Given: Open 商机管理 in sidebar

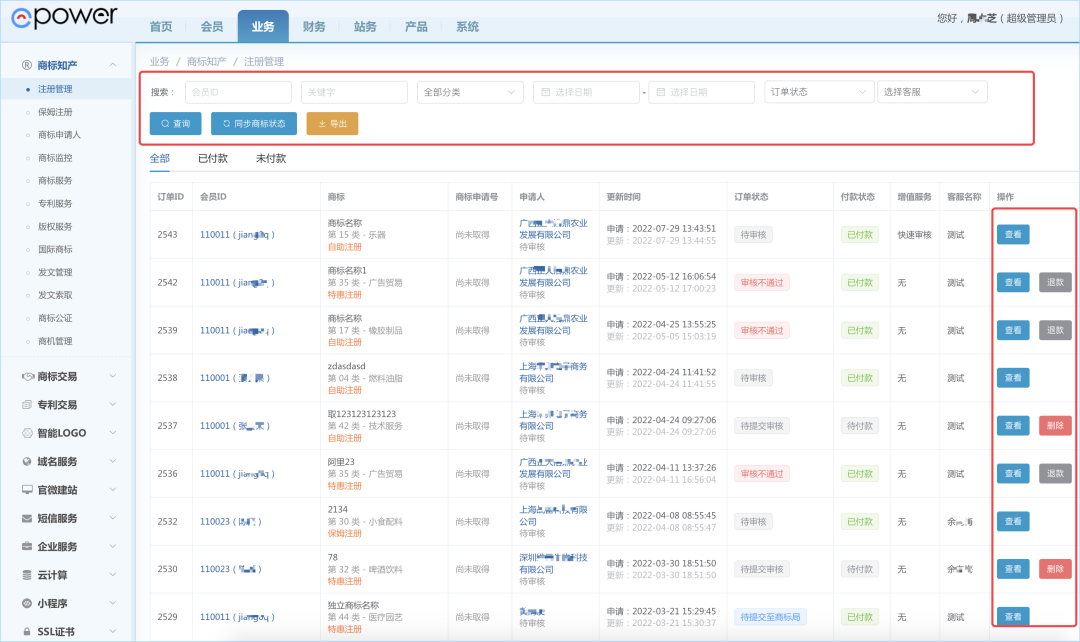Looking at the screenshot, I should (55, 341).
